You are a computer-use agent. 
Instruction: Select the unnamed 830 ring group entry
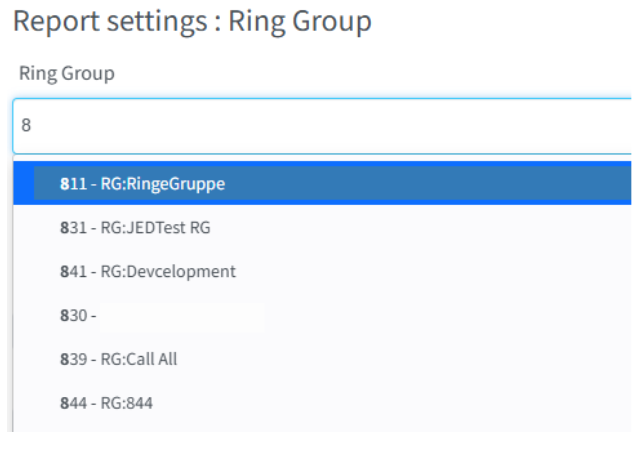click(x=322, y=315)
